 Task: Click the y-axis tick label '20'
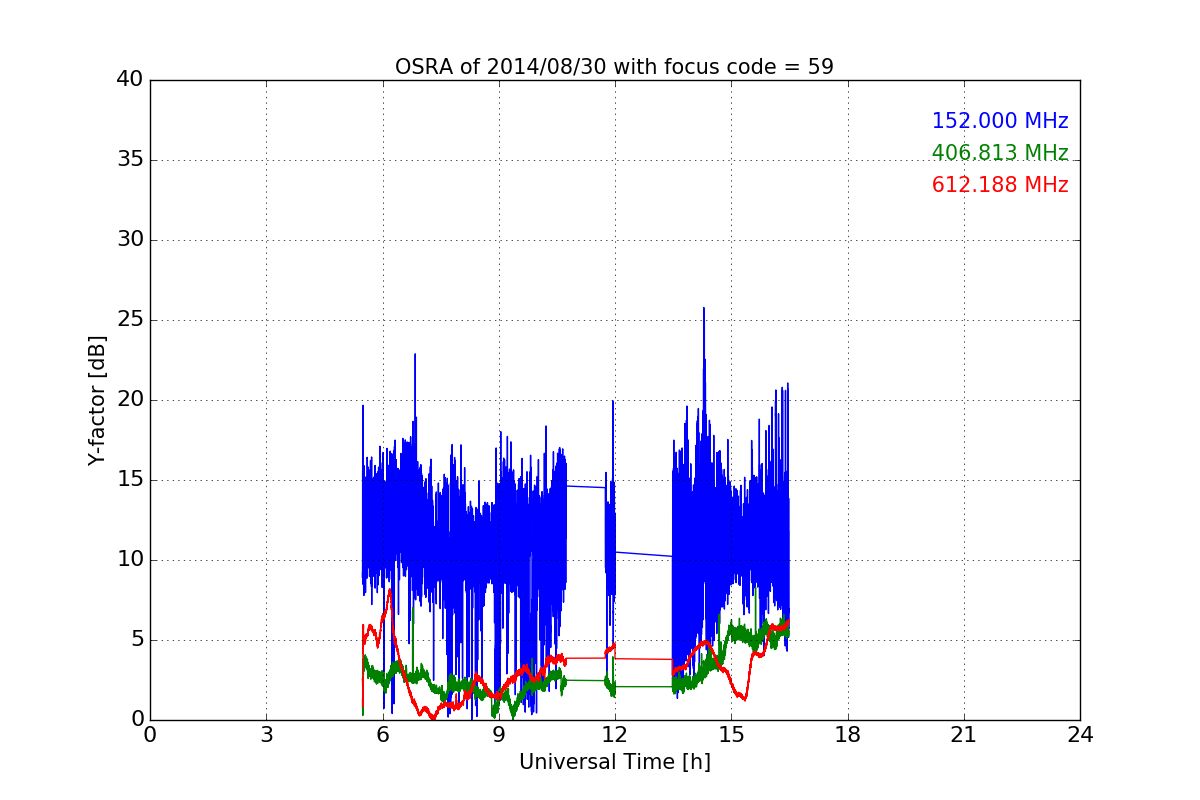[130, 400]
